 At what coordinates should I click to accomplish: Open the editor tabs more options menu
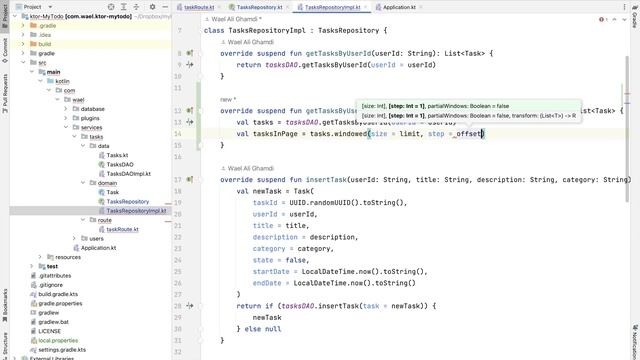(624, 7)
